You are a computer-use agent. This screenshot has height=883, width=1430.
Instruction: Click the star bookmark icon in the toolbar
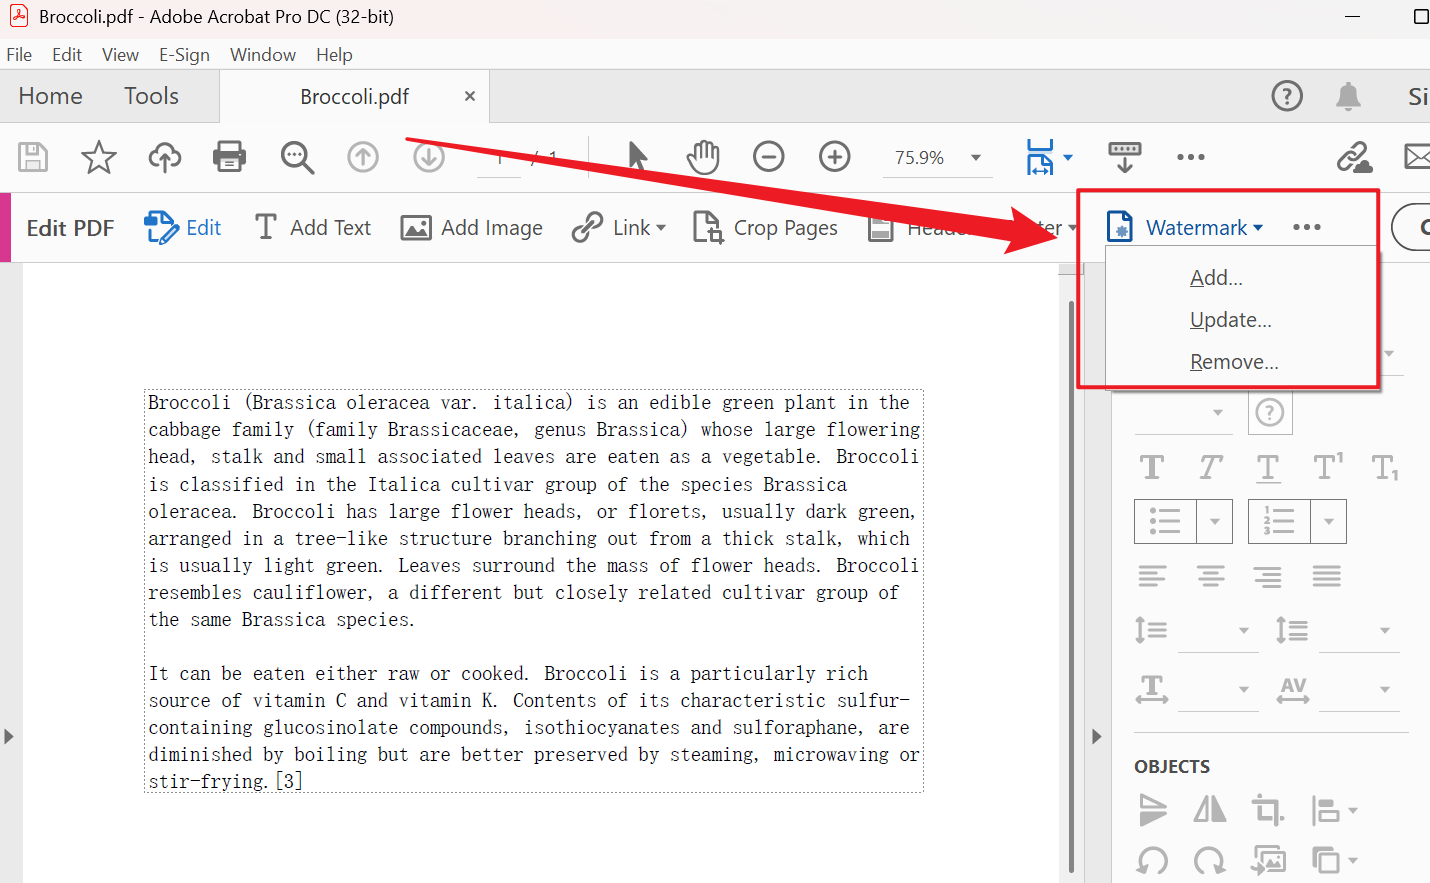(98, 157)
